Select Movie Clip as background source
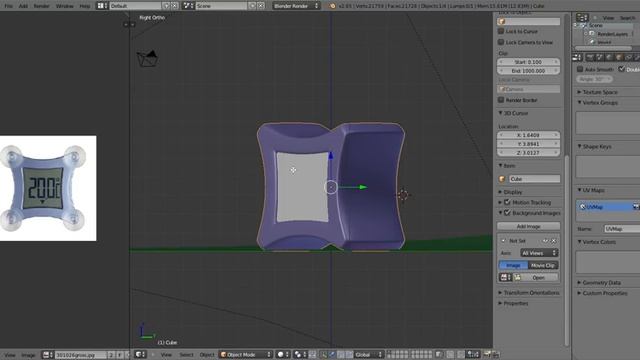640x360 pixels. 543,265
